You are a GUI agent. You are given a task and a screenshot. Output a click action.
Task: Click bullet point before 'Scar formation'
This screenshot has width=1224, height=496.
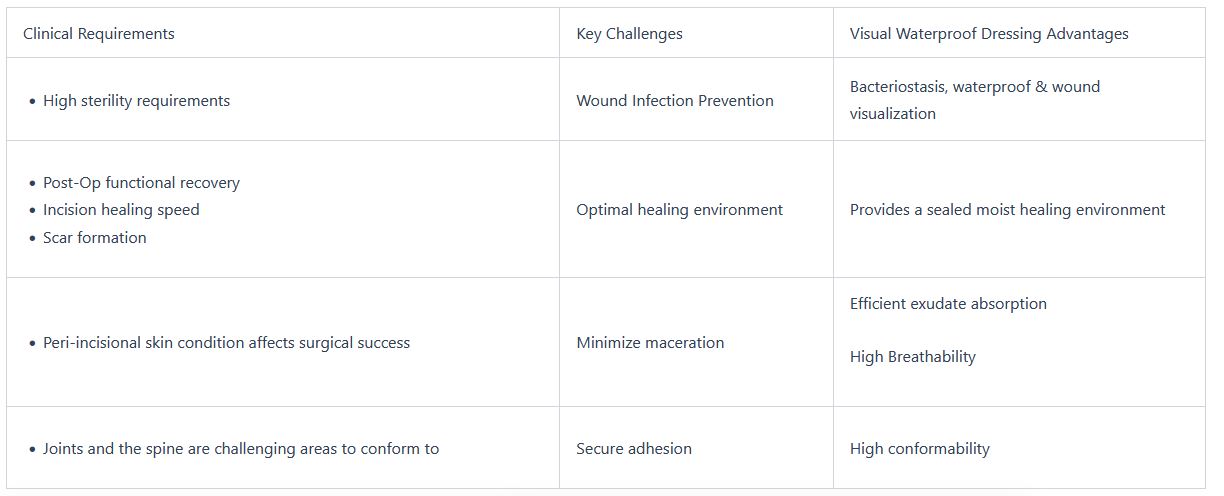coord(33,239)
